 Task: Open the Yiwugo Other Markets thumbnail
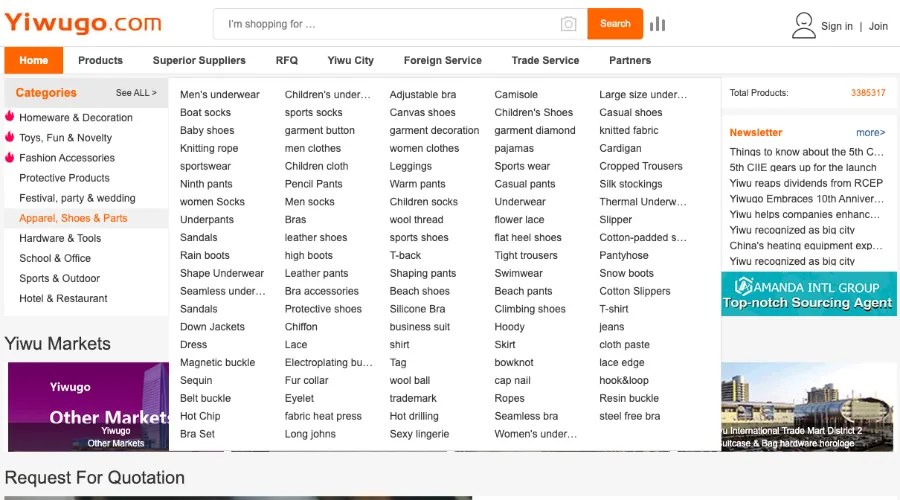(88, 406)
